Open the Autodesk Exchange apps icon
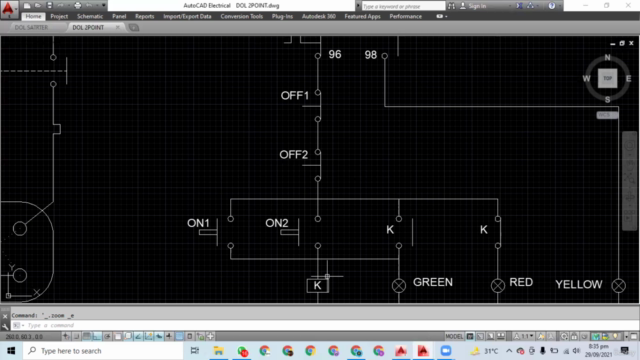The height and width of the screenshot is (360, 640). click(x=519, y=6)
